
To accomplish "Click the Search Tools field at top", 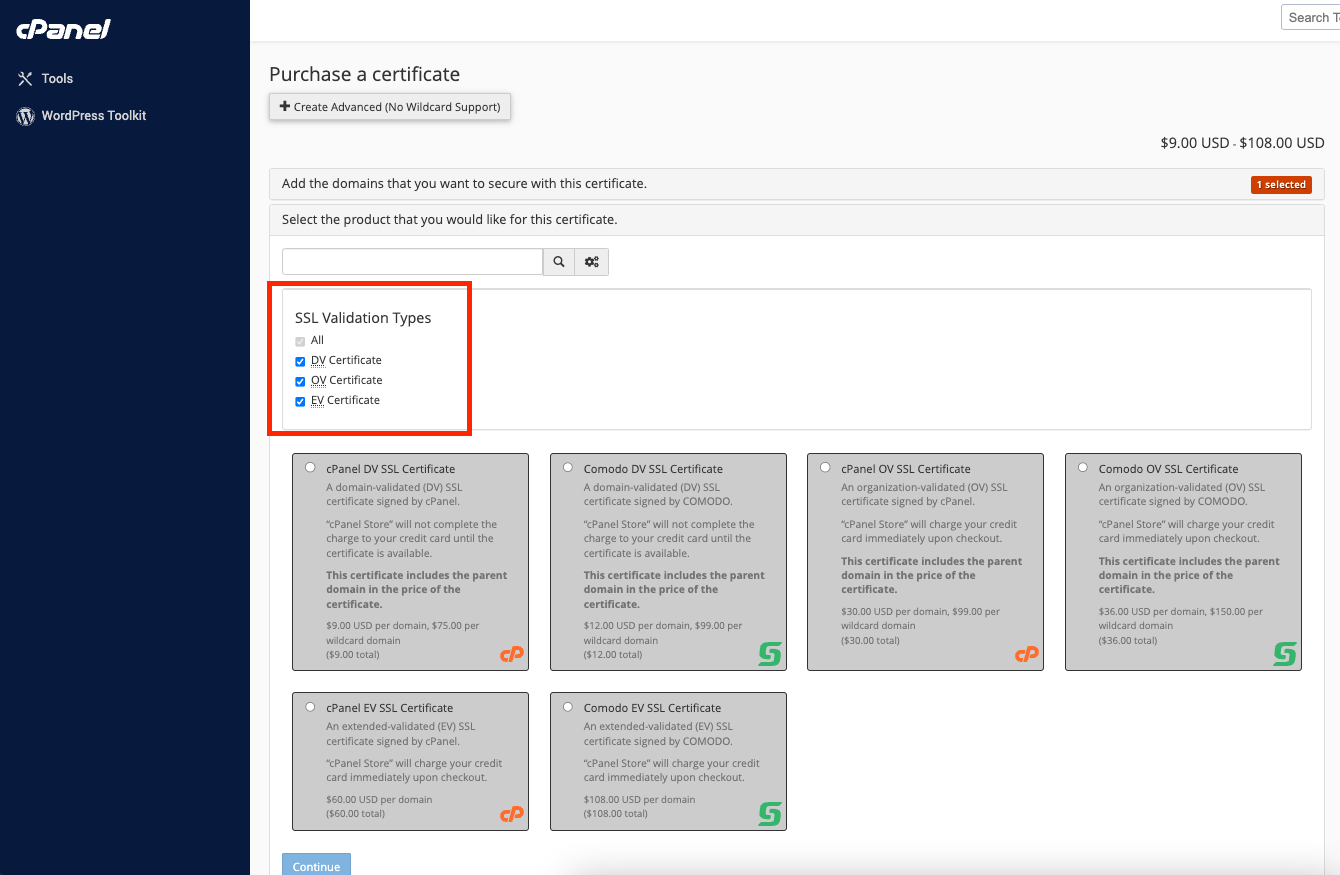I will point(1311,17).
